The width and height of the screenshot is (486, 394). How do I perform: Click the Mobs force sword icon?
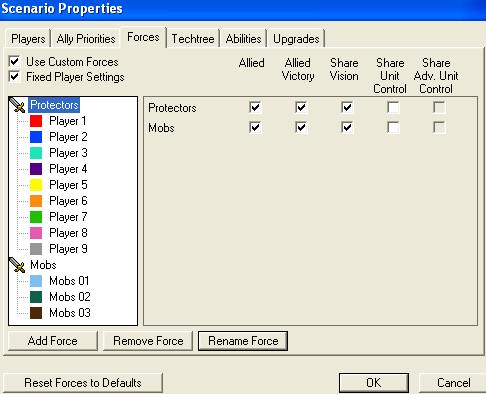17,265
